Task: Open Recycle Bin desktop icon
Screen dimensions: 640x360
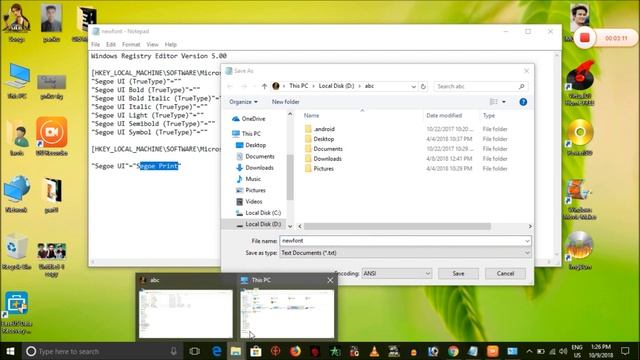Action: pos(17,251)
